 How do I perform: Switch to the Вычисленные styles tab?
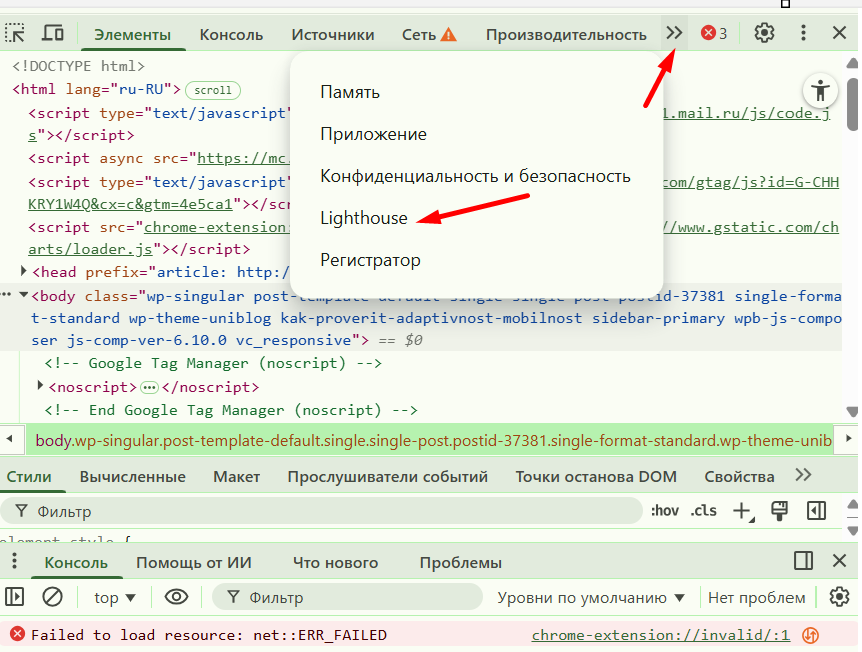pyautogui.click(x=135, y=476)
